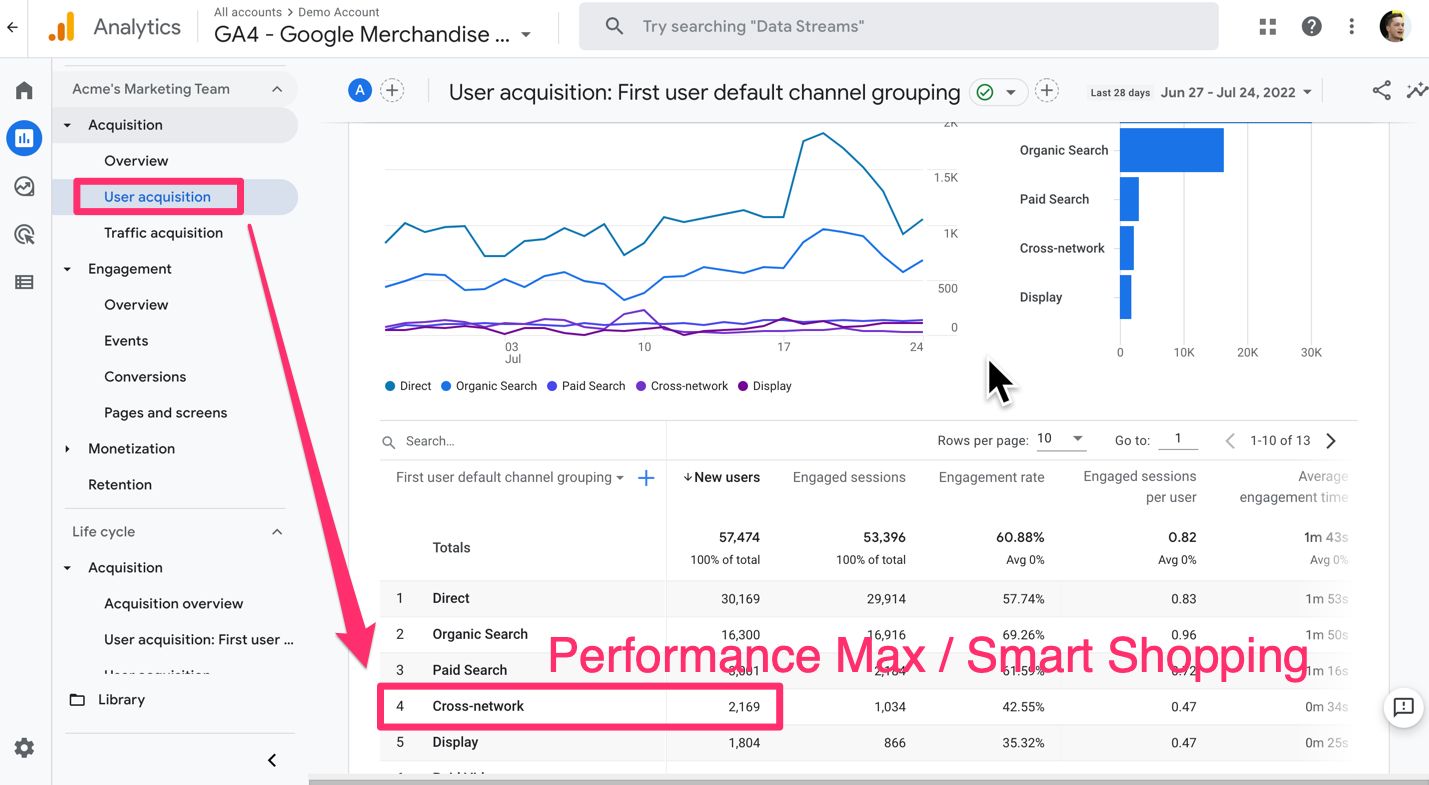Click the top search box Try searching
The height and width of the screenshot is (785, 1429).
coord(898,26)
